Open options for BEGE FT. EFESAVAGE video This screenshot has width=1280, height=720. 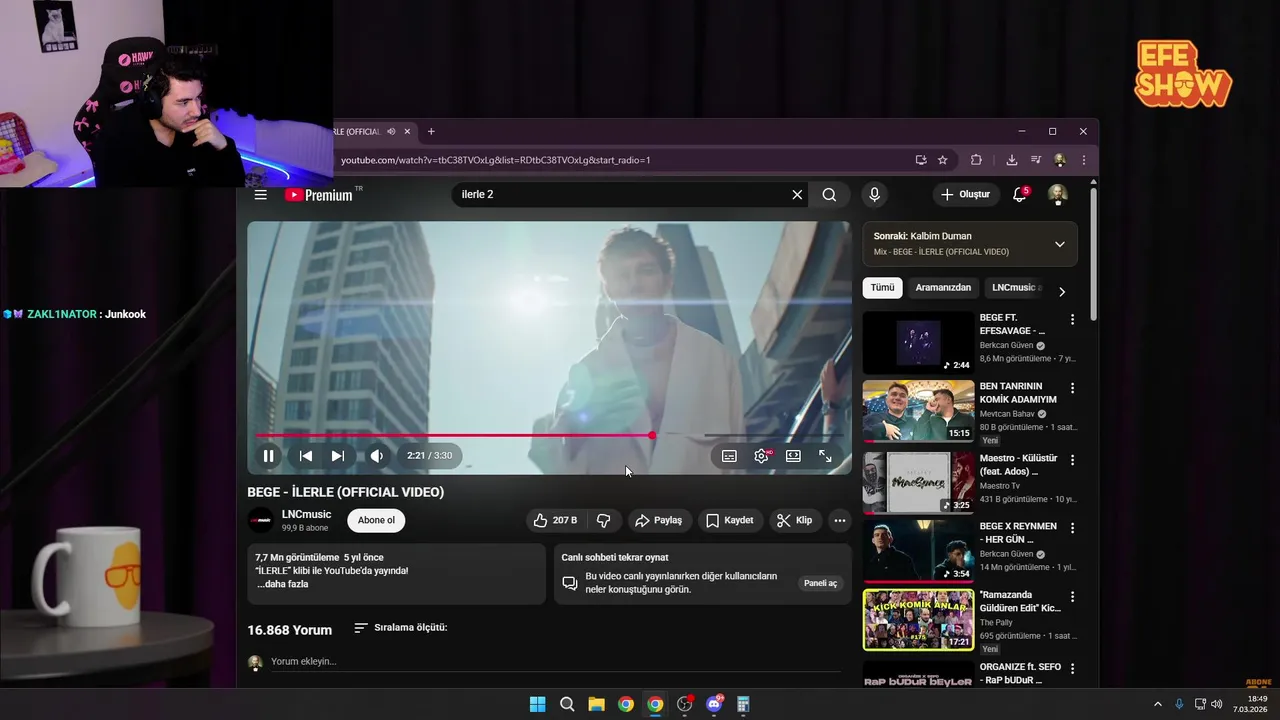click(1072, 320)
